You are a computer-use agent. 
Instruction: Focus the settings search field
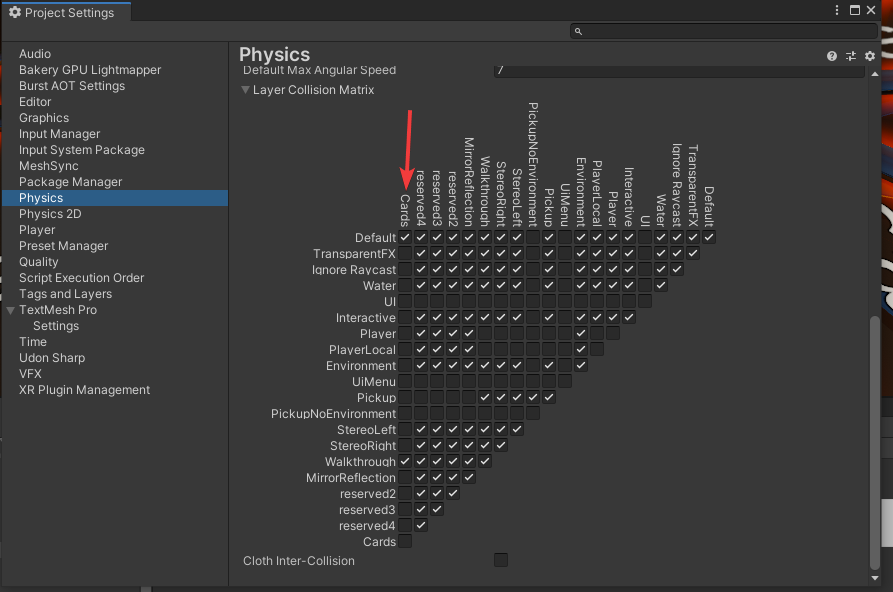(725, 32)
